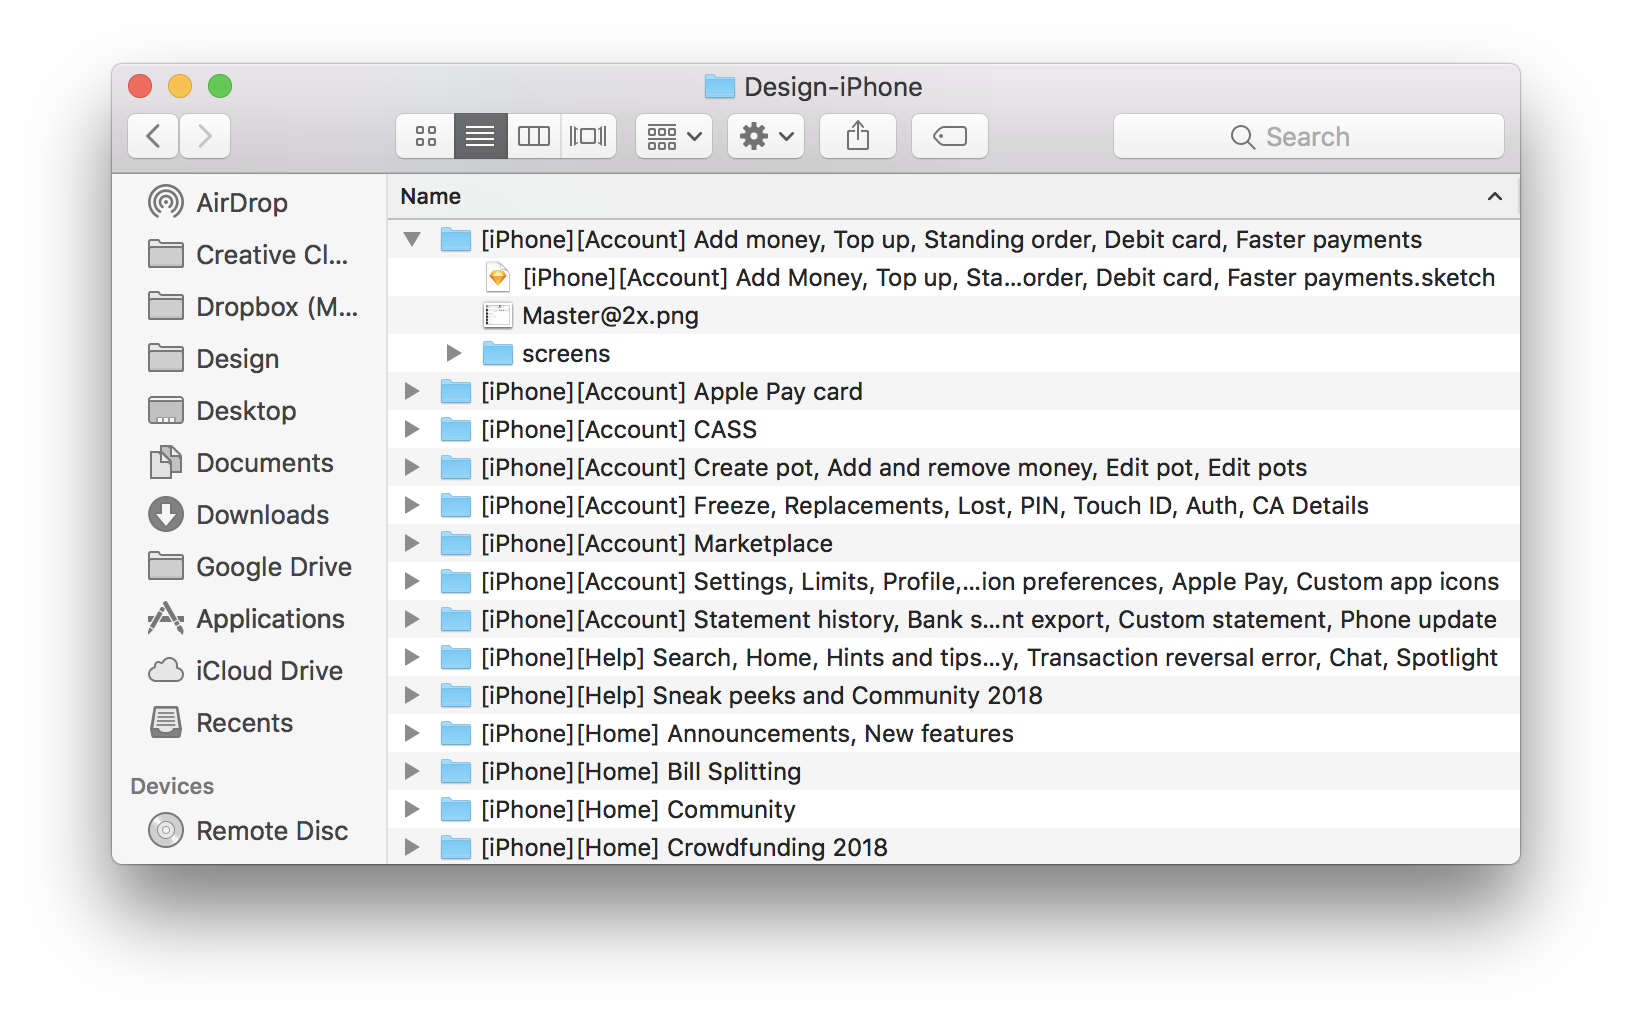Expand the screens folder
This screenshot has width=1632, height=1024.
453,353
